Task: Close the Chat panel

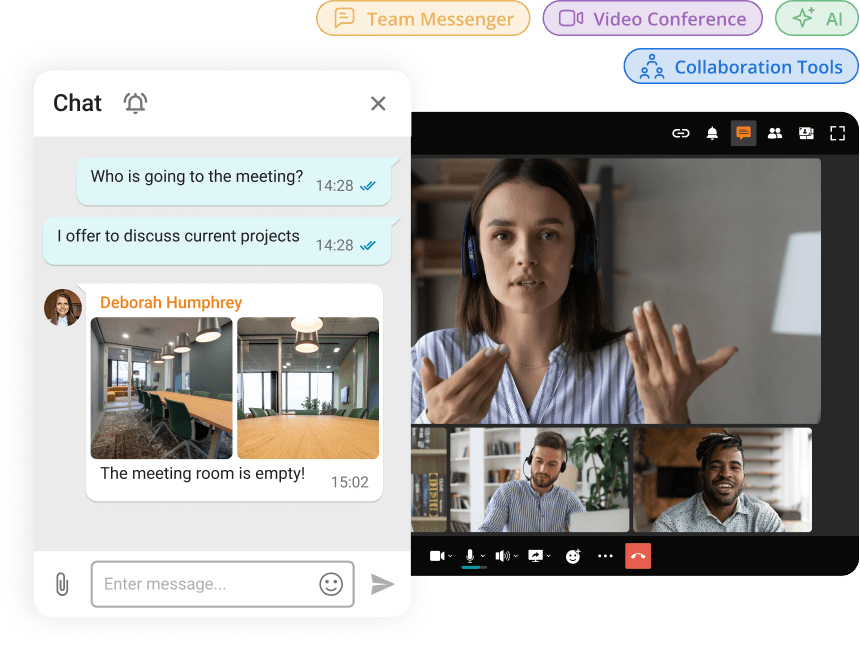Action: [378, 103]
